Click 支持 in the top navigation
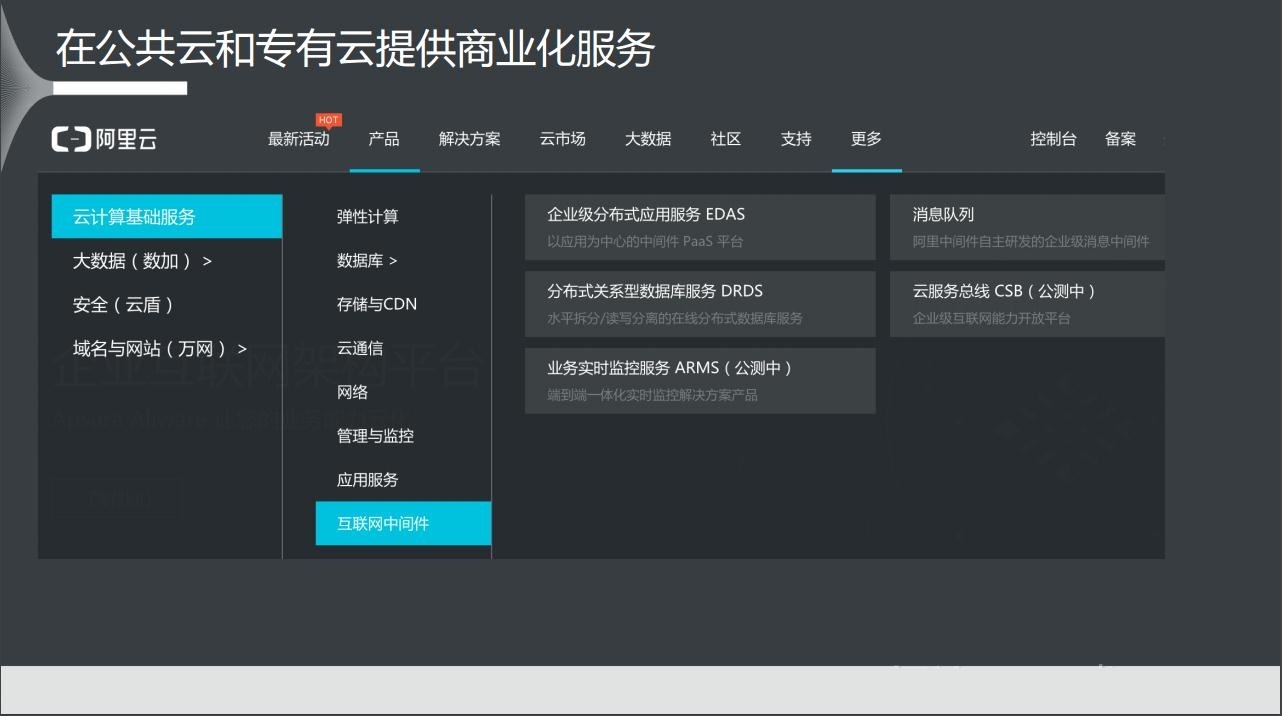The image size is (1282, 716). (x=796, y=139)
